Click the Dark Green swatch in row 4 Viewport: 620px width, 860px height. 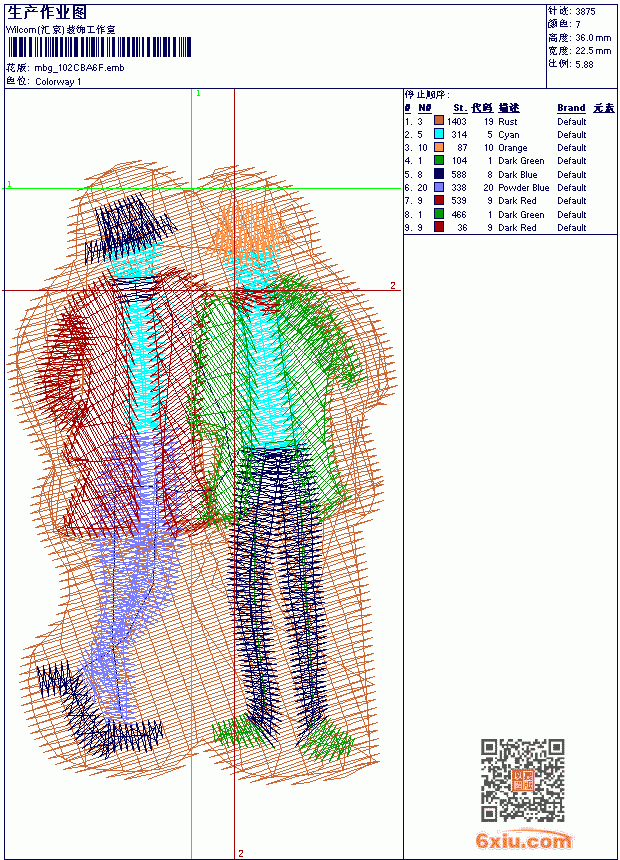(439, 160)
